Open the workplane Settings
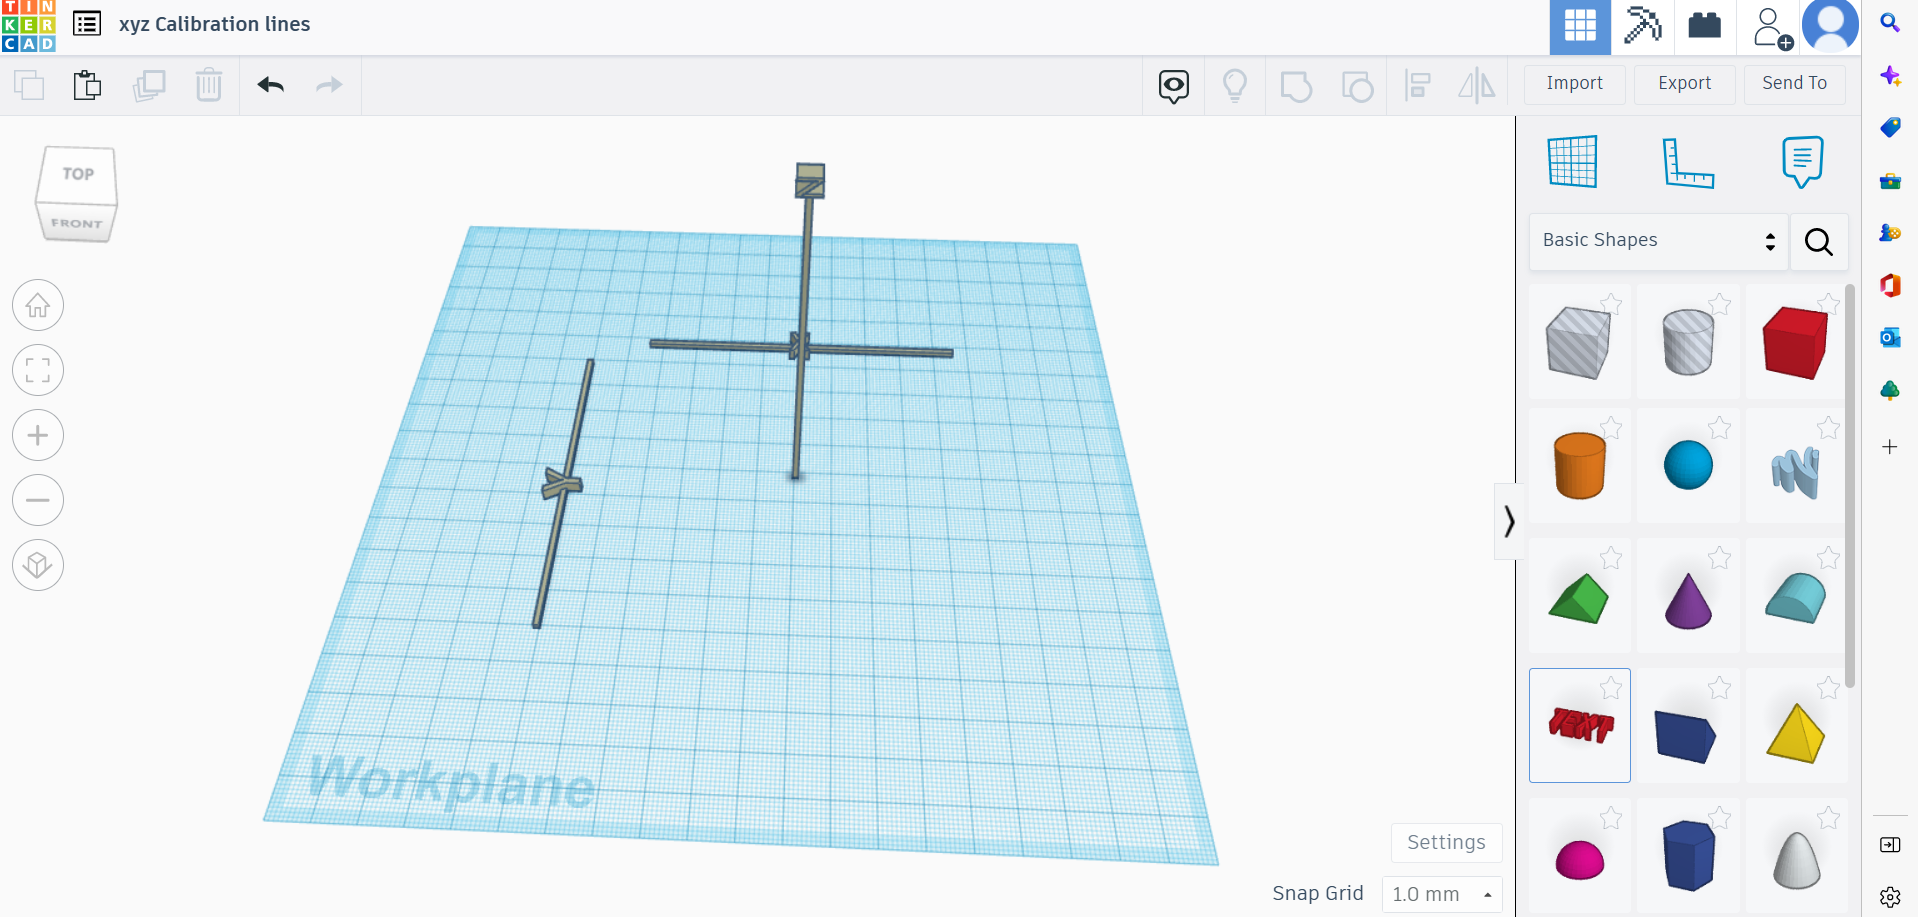Viewport: 1918px width, 917px height. point(1446,842)
